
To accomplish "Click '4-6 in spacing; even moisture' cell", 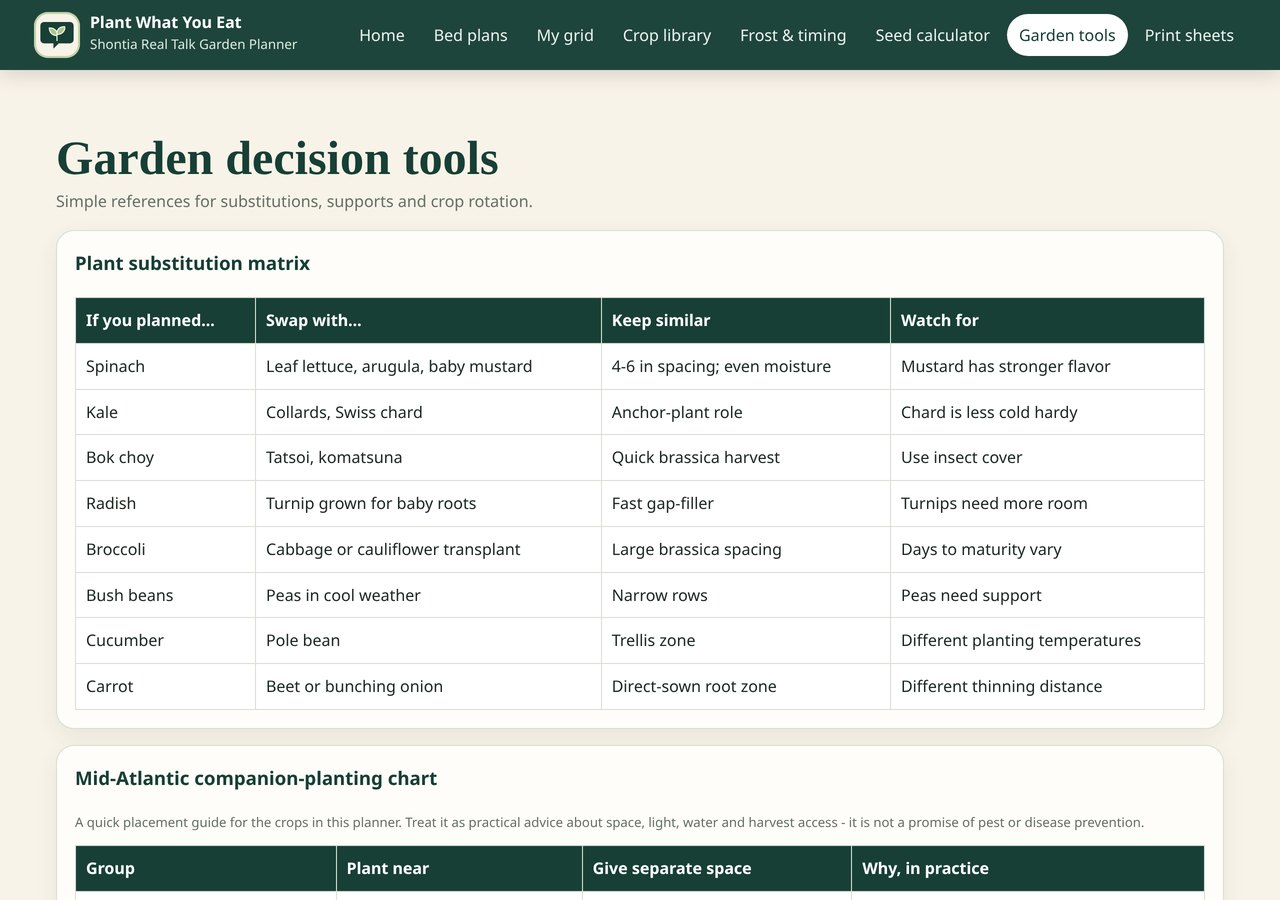I will (x=746, y=366).
